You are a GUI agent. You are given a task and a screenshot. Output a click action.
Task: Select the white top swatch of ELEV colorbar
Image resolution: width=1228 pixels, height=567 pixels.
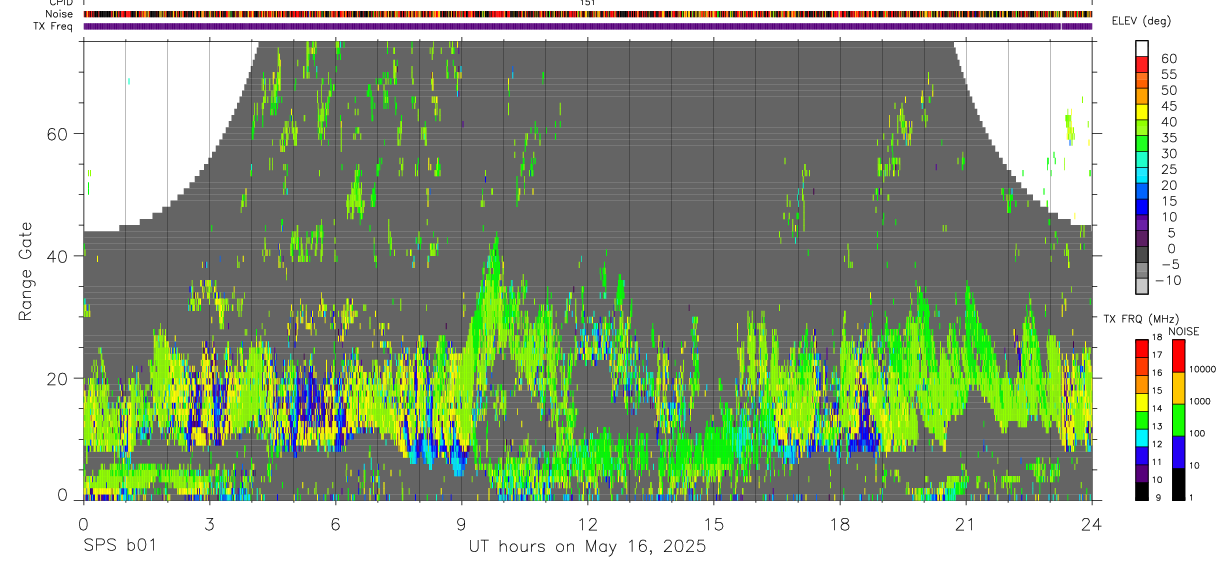tap(1142, 48)
